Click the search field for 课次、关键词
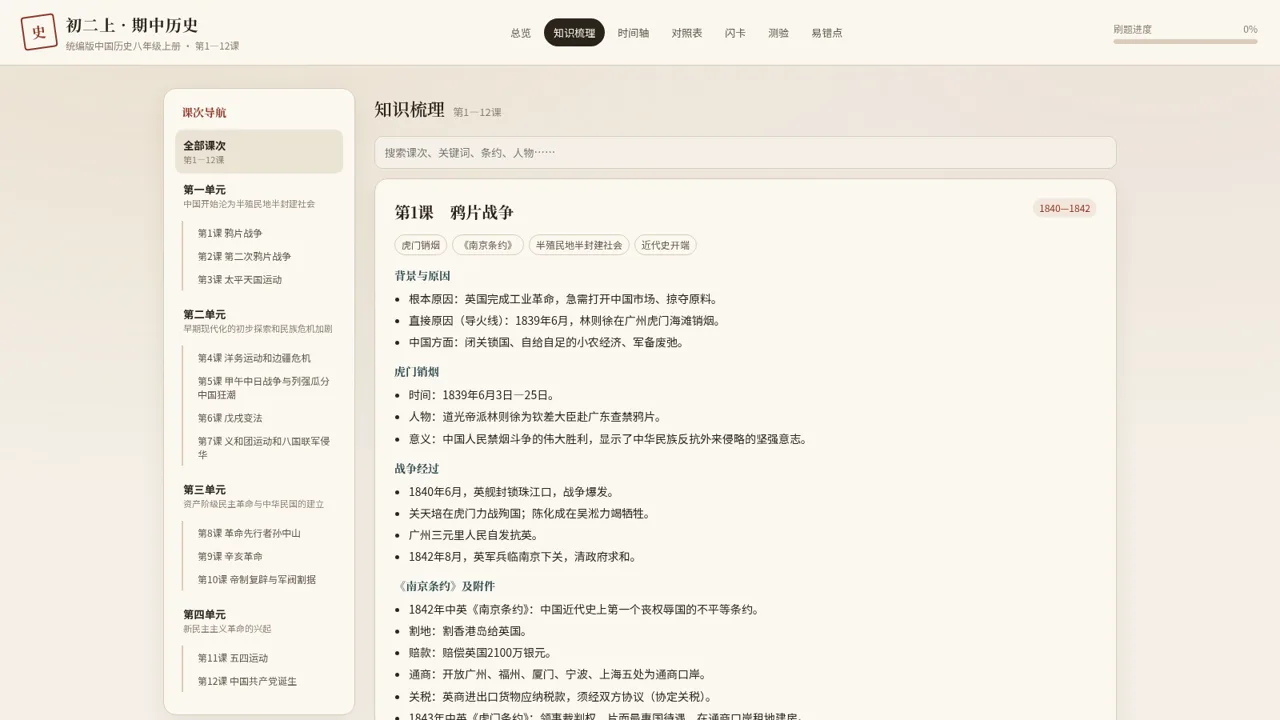Screen dimensions: 1280x720 (x=745, y=153)
